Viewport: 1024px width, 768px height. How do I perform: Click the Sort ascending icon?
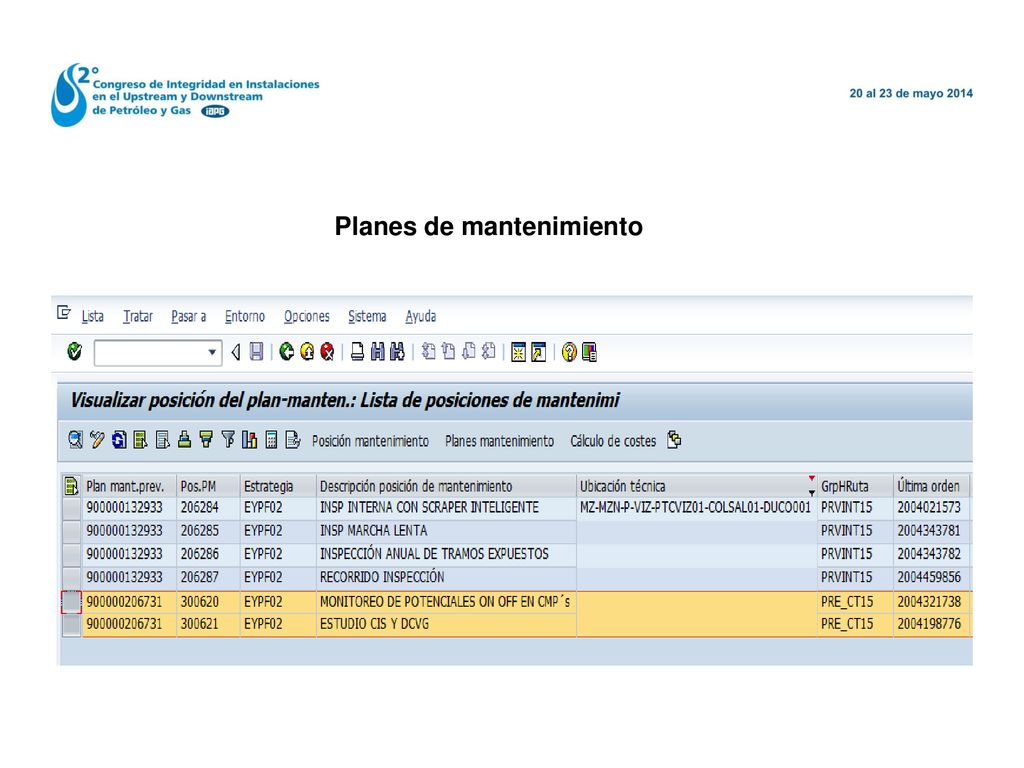pyautogui.click(x=184, y=440)
